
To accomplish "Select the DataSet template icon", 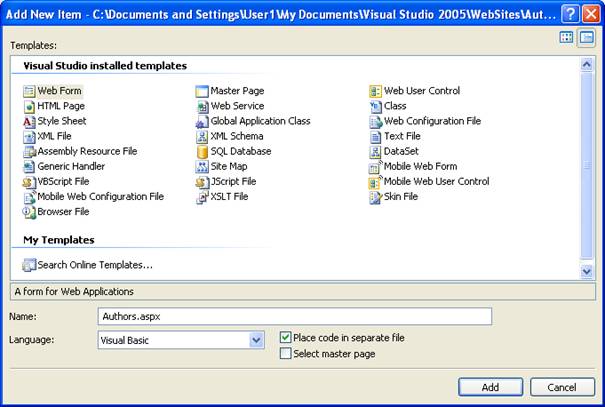I will tap(376, 152).
